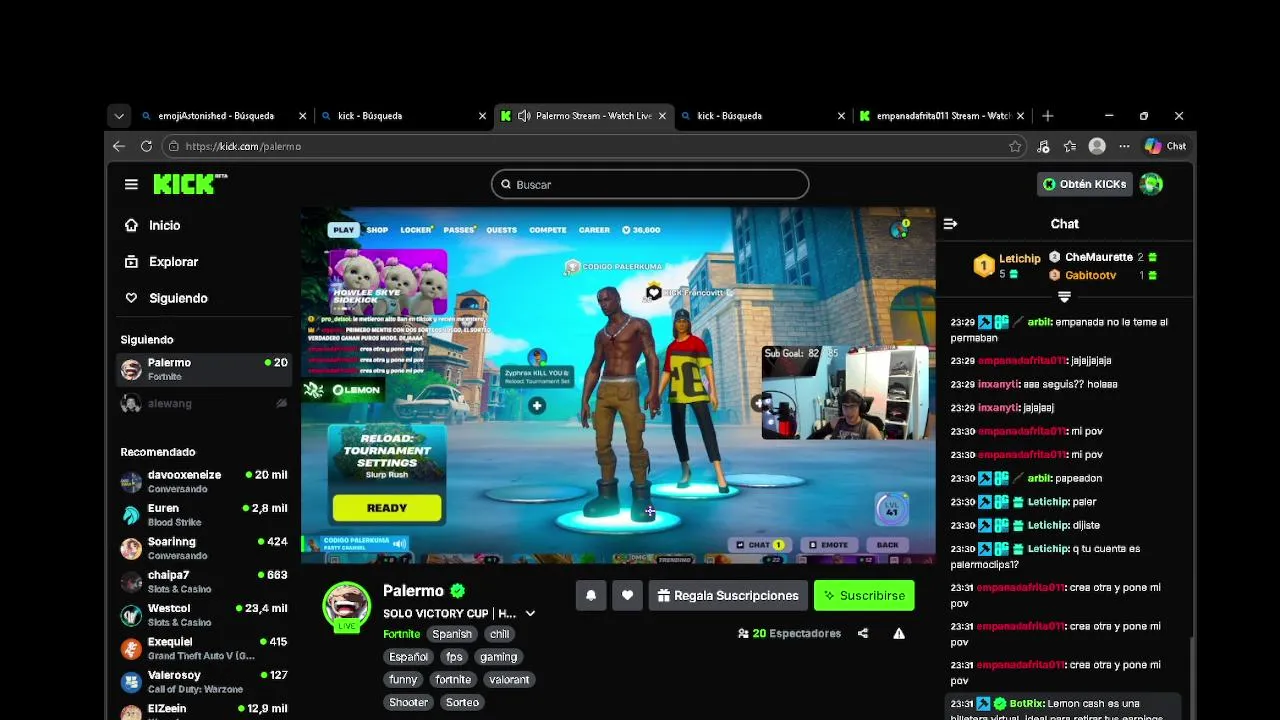Click the green Suscribirse button
Screen dimensions: 1280x720
coord(864,595)
